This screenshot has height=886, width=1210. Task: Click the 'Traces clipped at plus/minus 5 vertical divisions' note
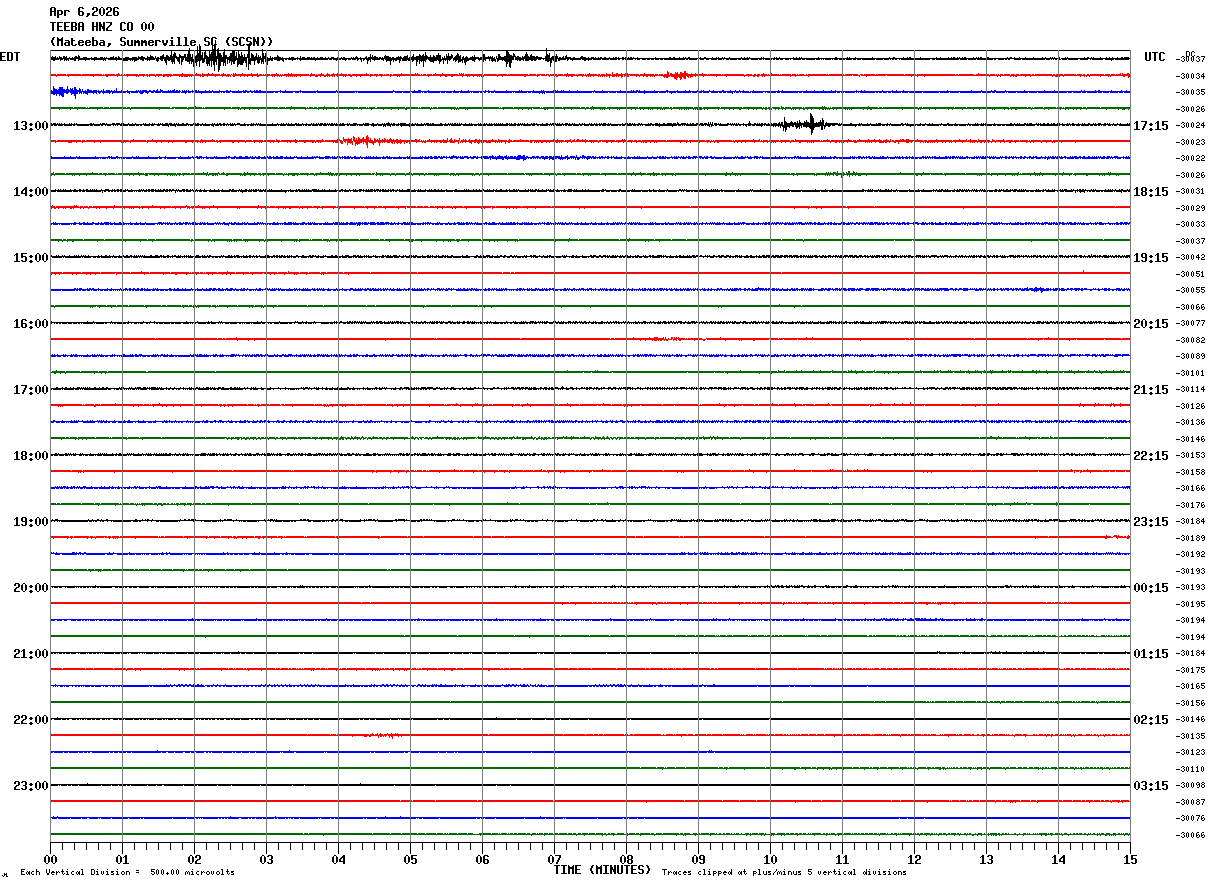[784, 873]
